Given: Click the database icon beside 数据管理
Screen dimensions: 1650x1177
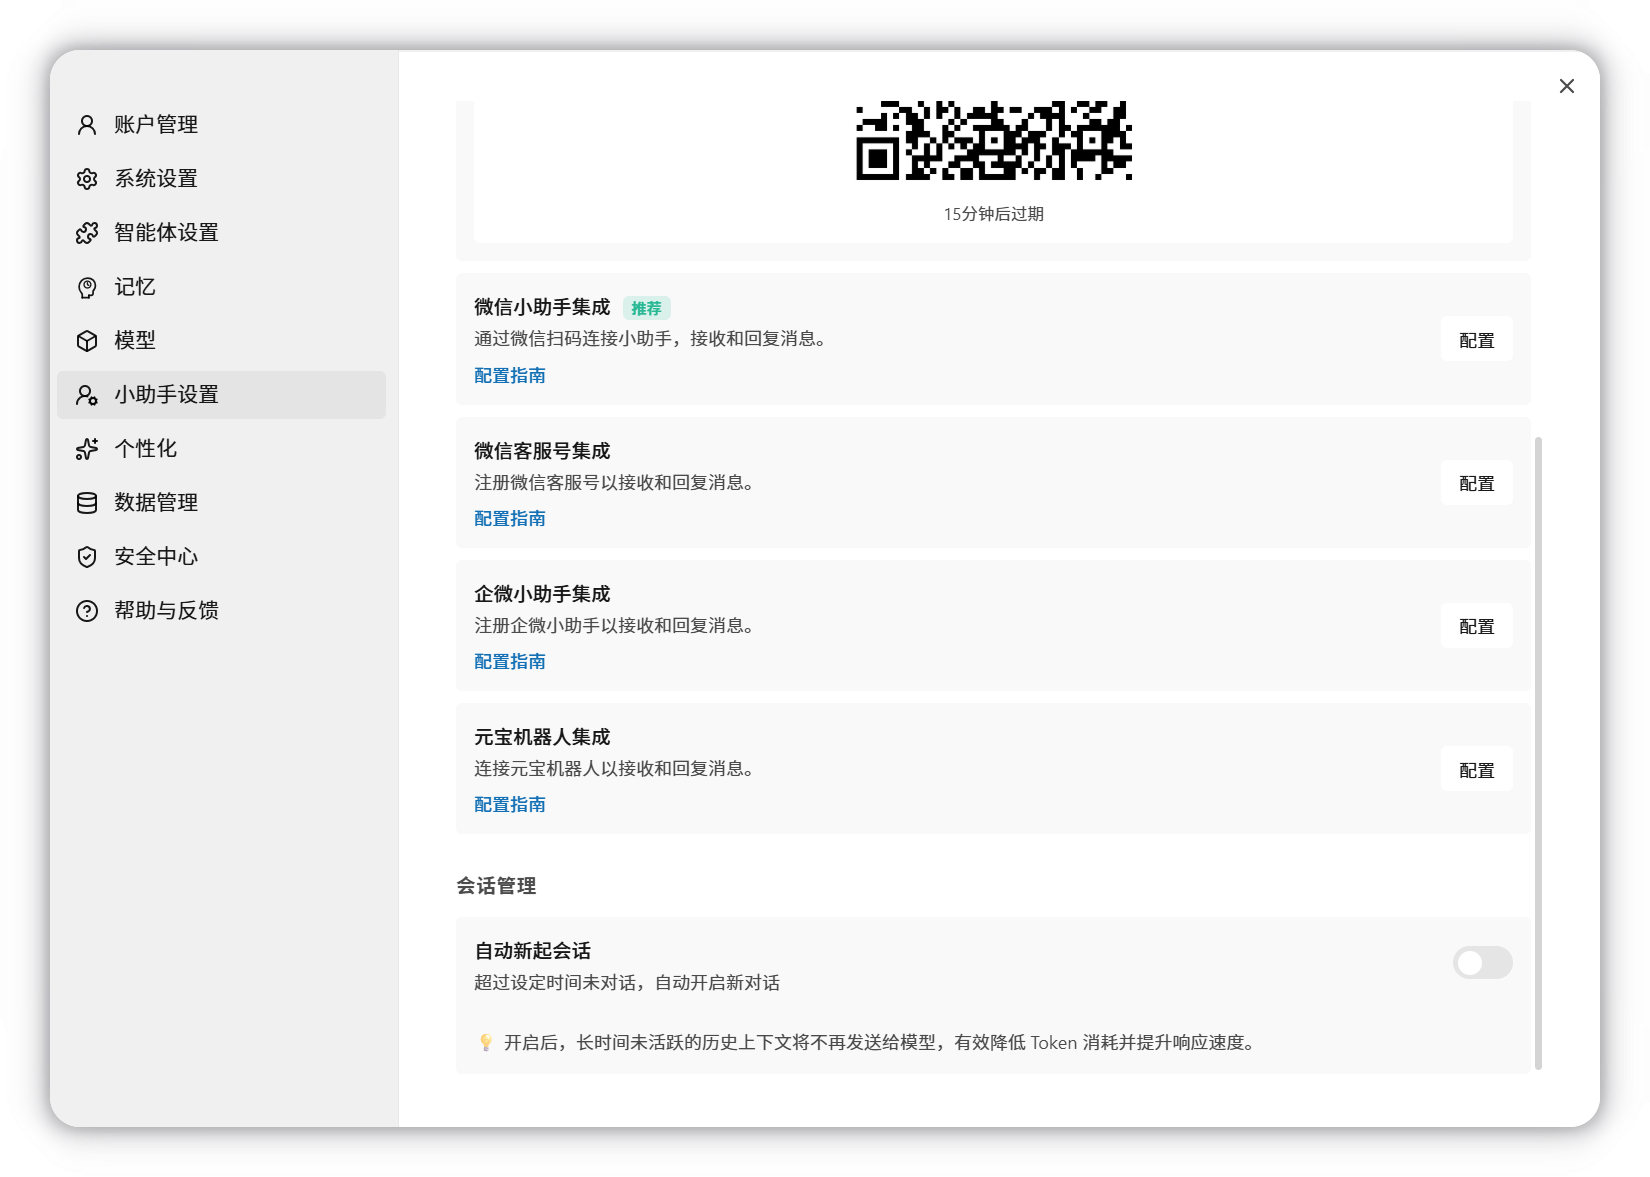Looking at the screenshot, I should (x=87, y=503).
